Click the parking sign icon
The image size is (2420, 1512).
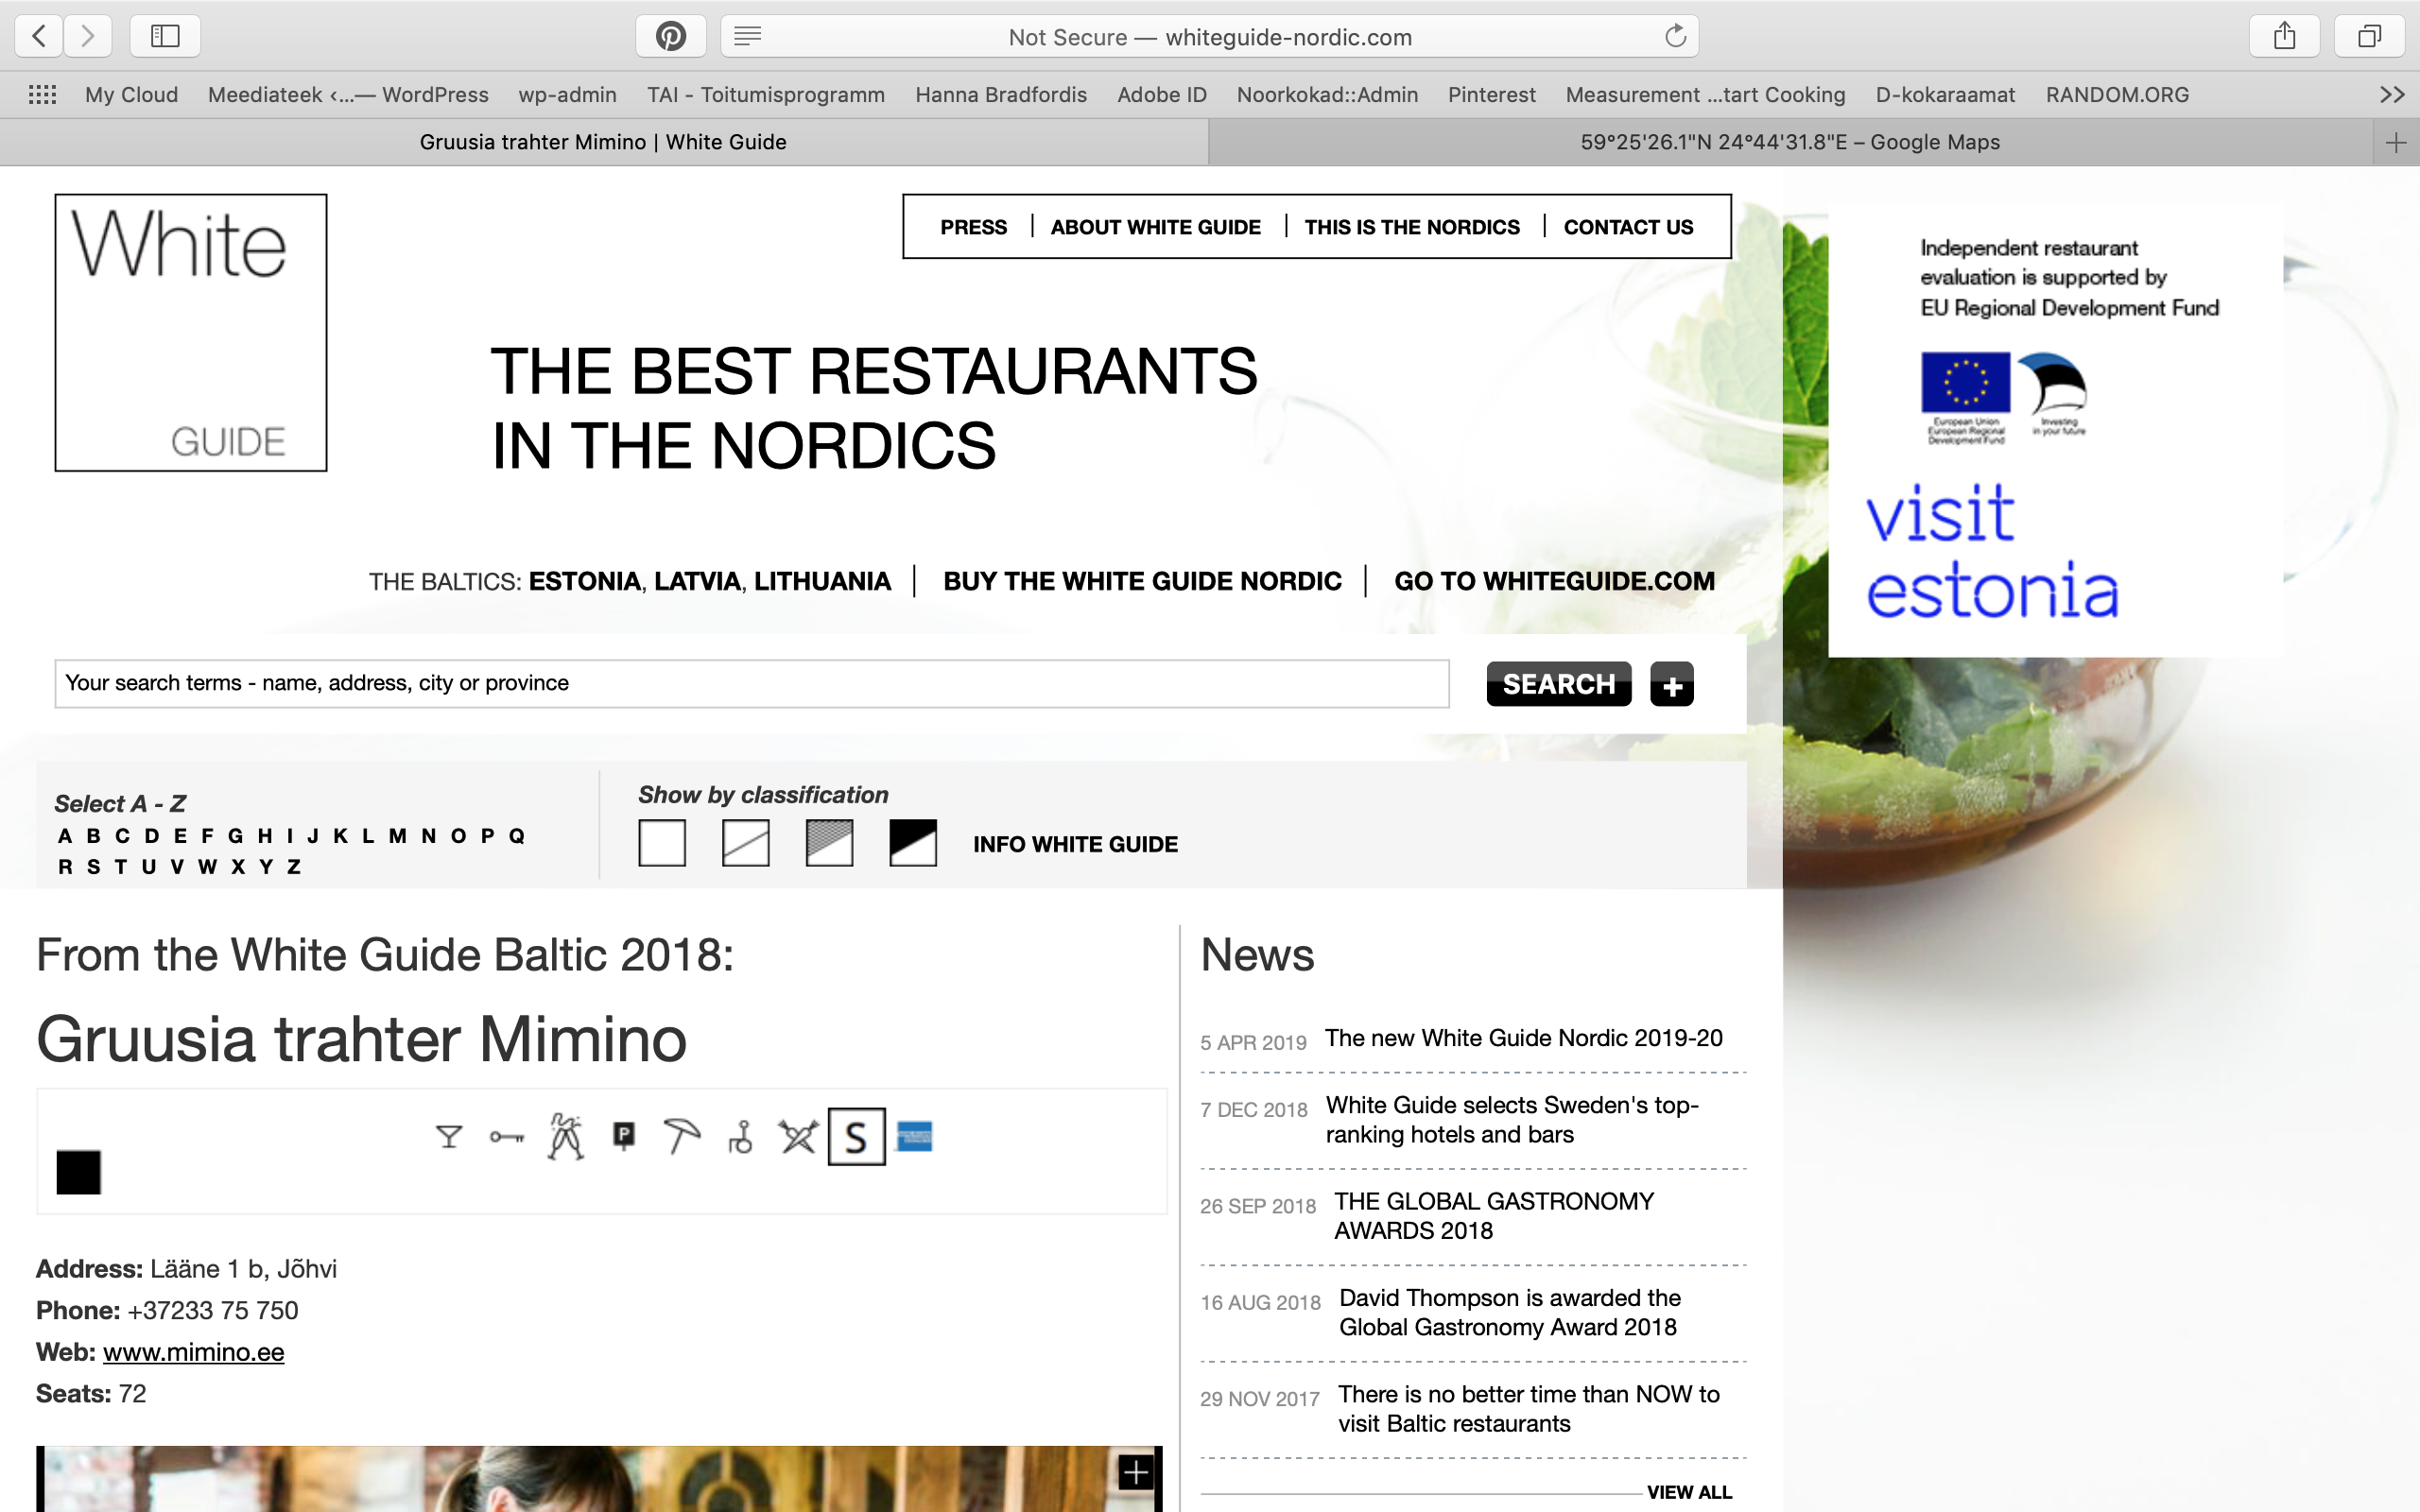(x=624, y=1136)
